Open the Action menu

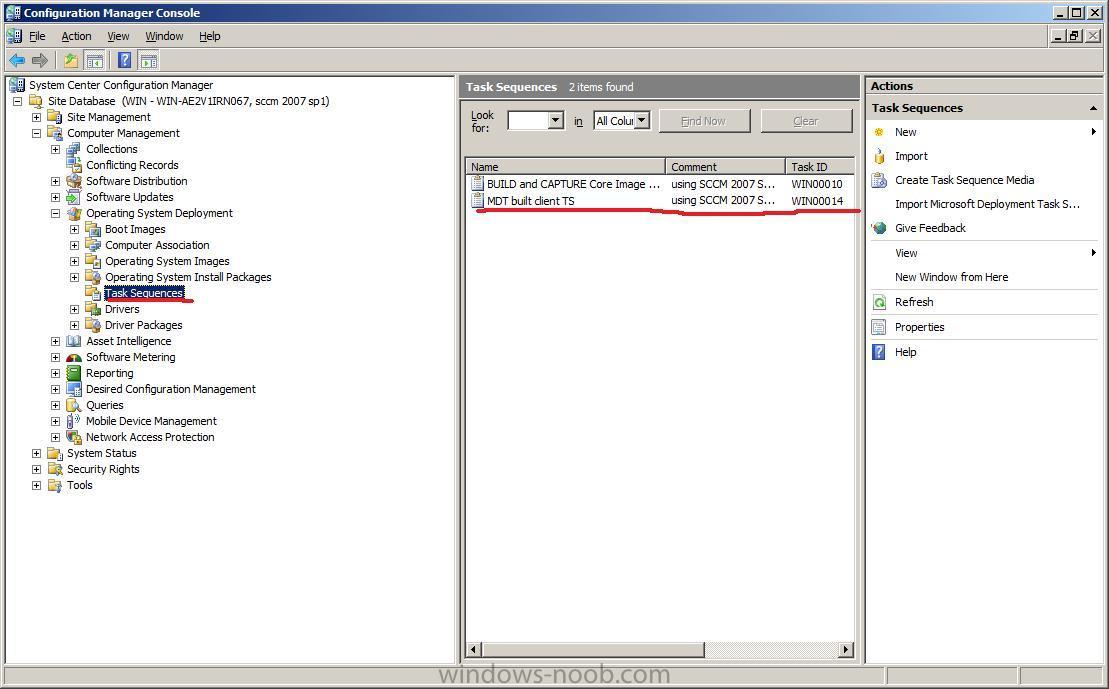[x=76, y=36]
